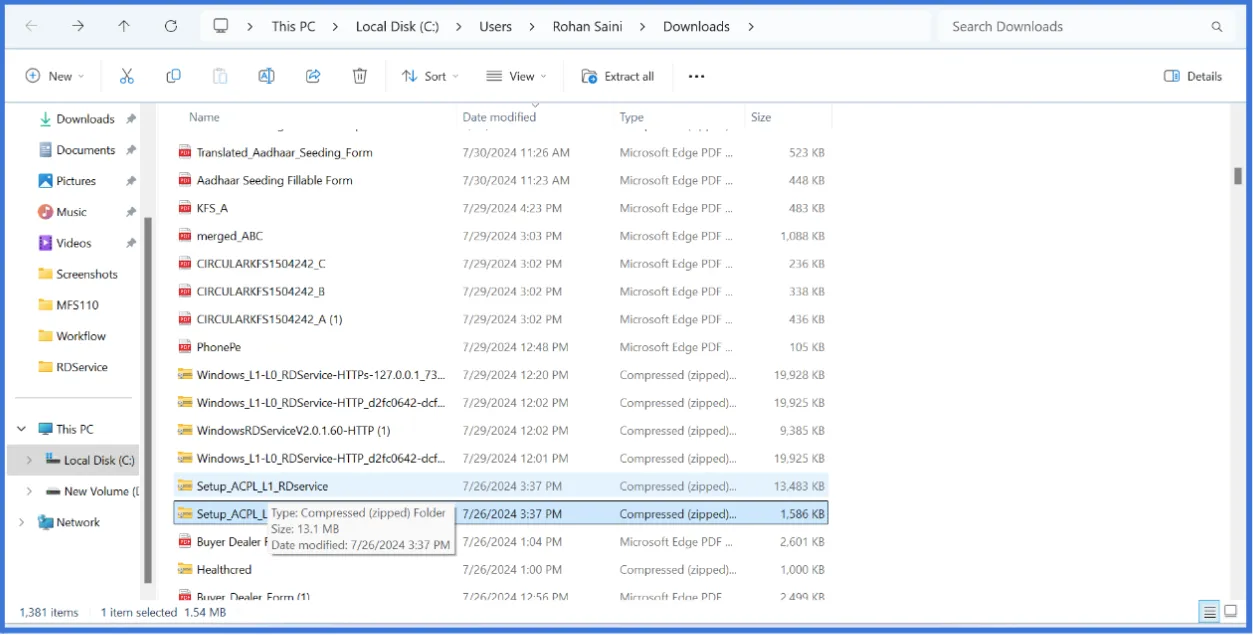The height and width of the screenshot is (635, 1253).
Task: Expand the Local Disk (C:) tree node
Action: point(29,460)
